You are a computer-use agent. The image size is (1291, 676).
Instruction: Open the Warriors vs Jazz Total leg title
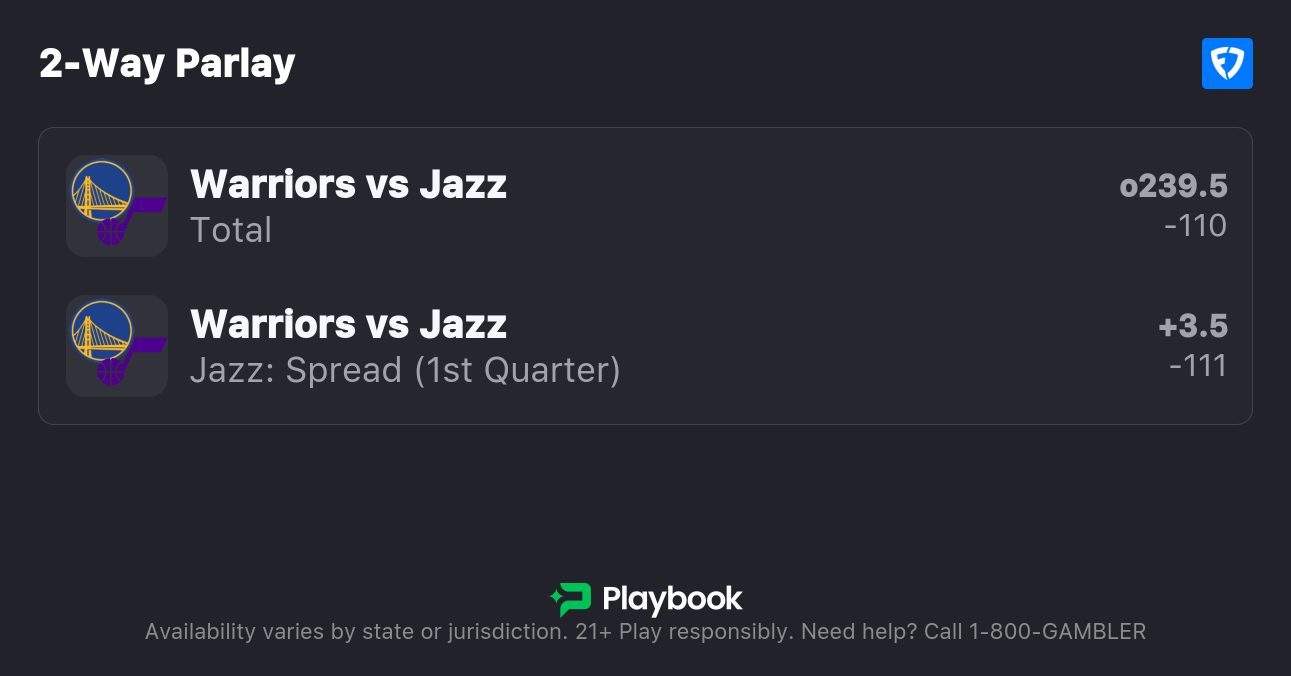(x=348, y=184)
